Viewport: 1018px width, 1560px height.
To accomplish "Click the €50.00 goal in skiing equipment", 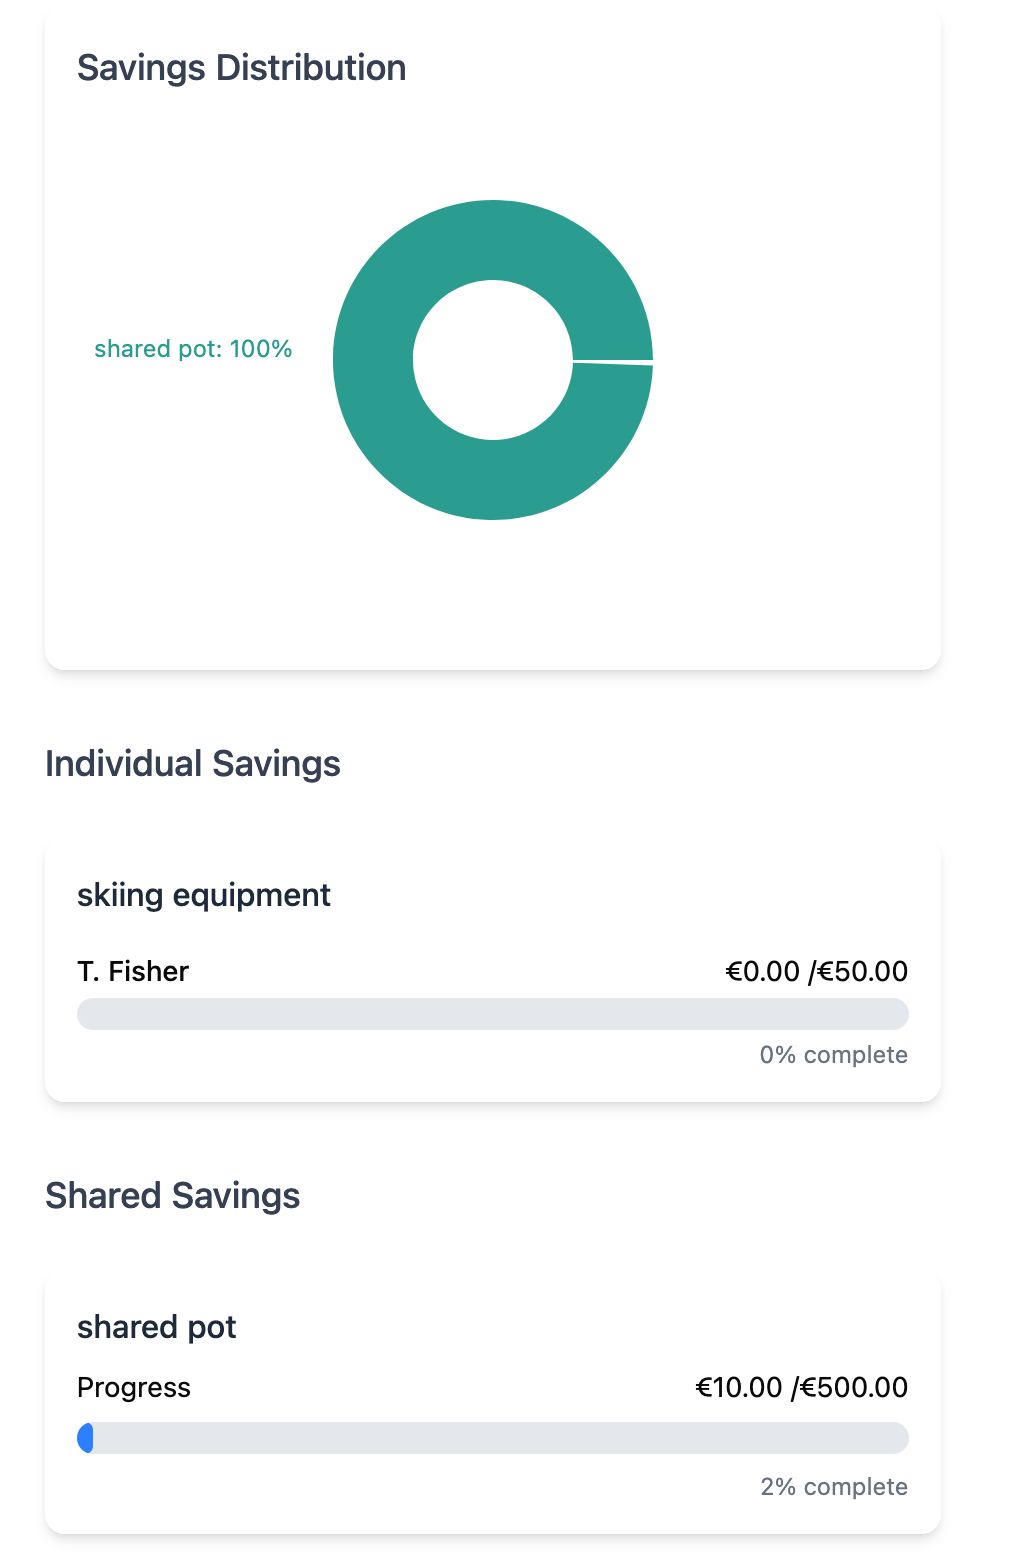I will pos(863,971).
